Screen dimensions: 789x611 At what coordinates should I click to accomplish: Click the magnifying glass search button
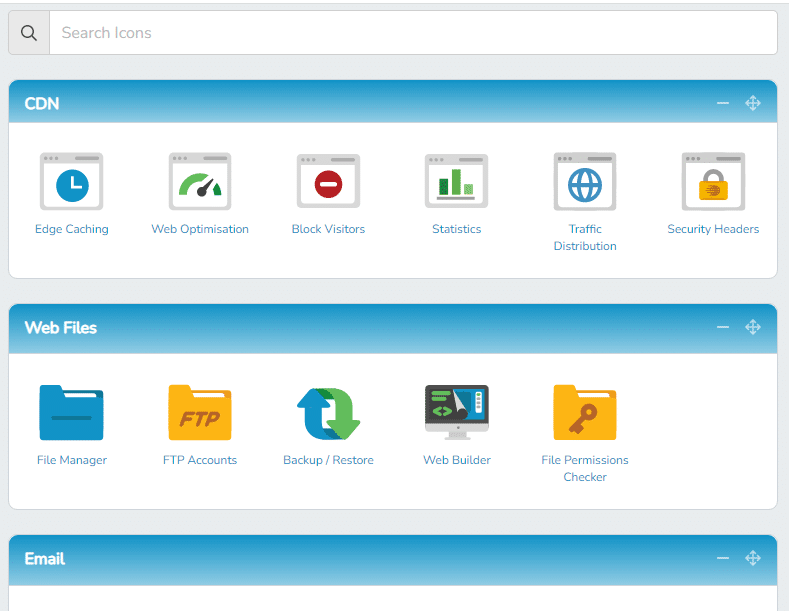[29, 33]
